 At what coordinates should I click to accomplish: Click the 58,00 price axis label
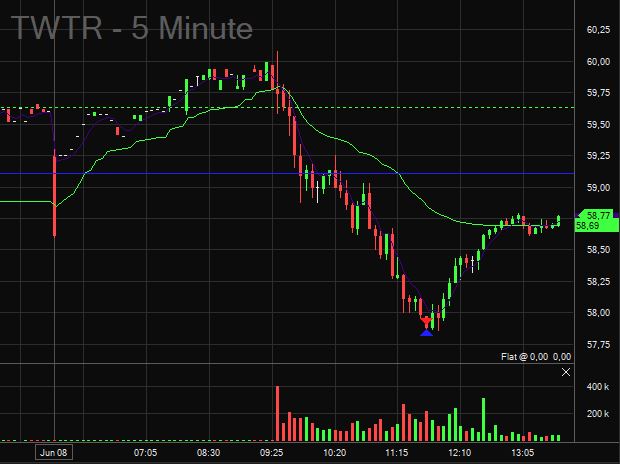(x=598, y=312)
